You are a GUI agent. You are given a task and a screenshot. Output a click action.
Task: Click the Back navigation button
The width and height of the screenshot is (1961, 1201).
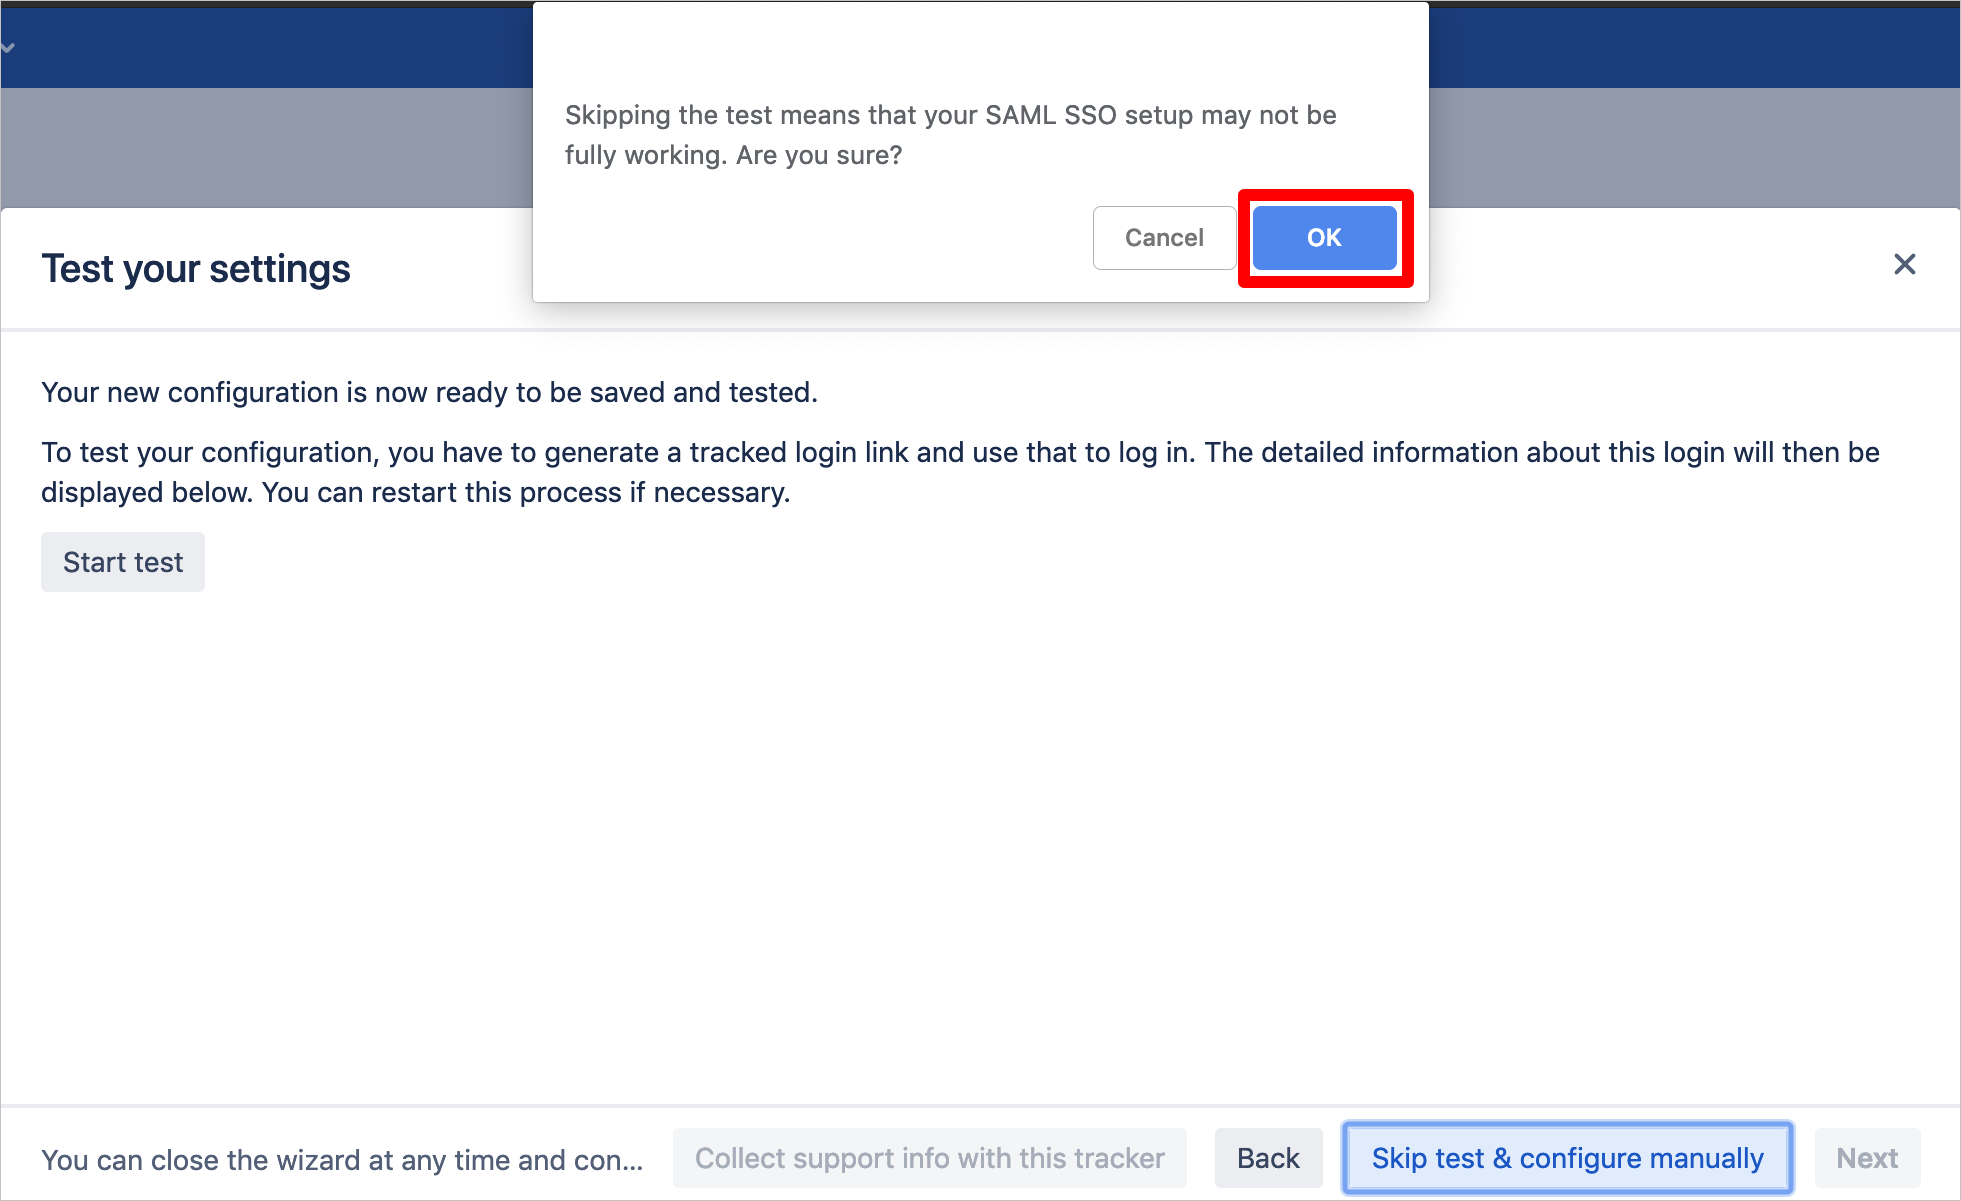tap(1269, 1158)
